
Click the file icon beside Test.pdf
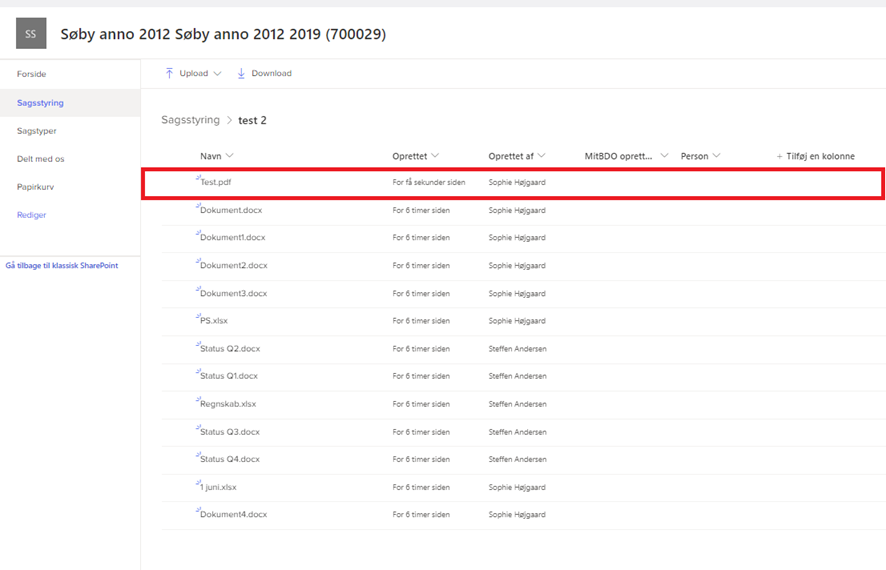pyautogui.click(x=198, y=180)
